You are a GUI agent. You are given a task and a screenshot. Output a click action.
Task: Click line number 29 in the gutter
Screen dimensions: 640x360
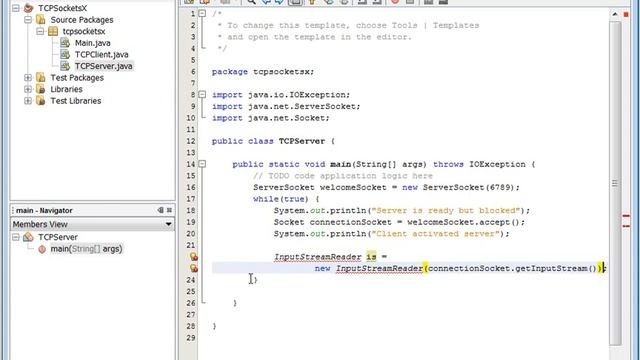pos(191,338)
